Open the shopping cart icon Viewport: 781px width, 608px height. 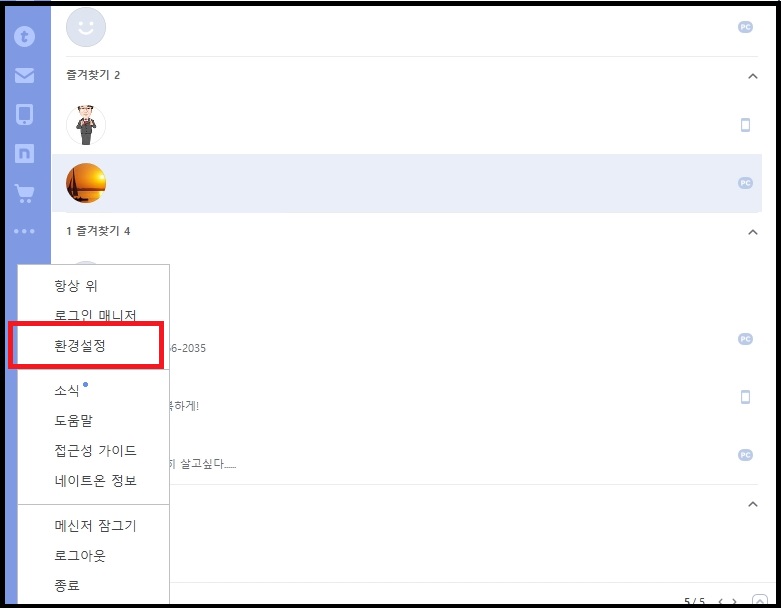coord(24,193)
